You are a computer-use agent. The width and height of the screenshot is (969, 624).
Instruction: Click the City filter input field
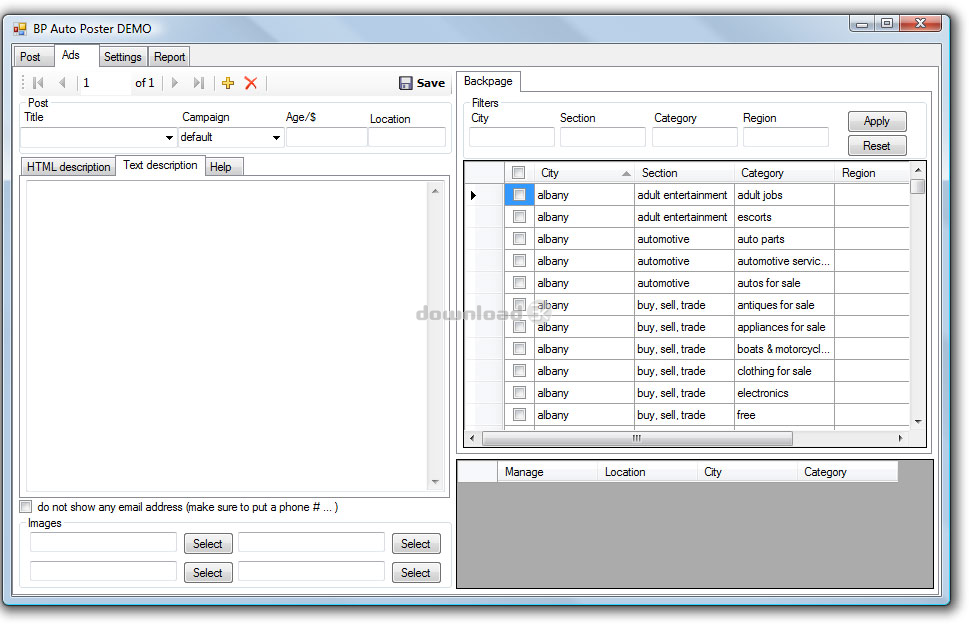[x=512, y=137]
